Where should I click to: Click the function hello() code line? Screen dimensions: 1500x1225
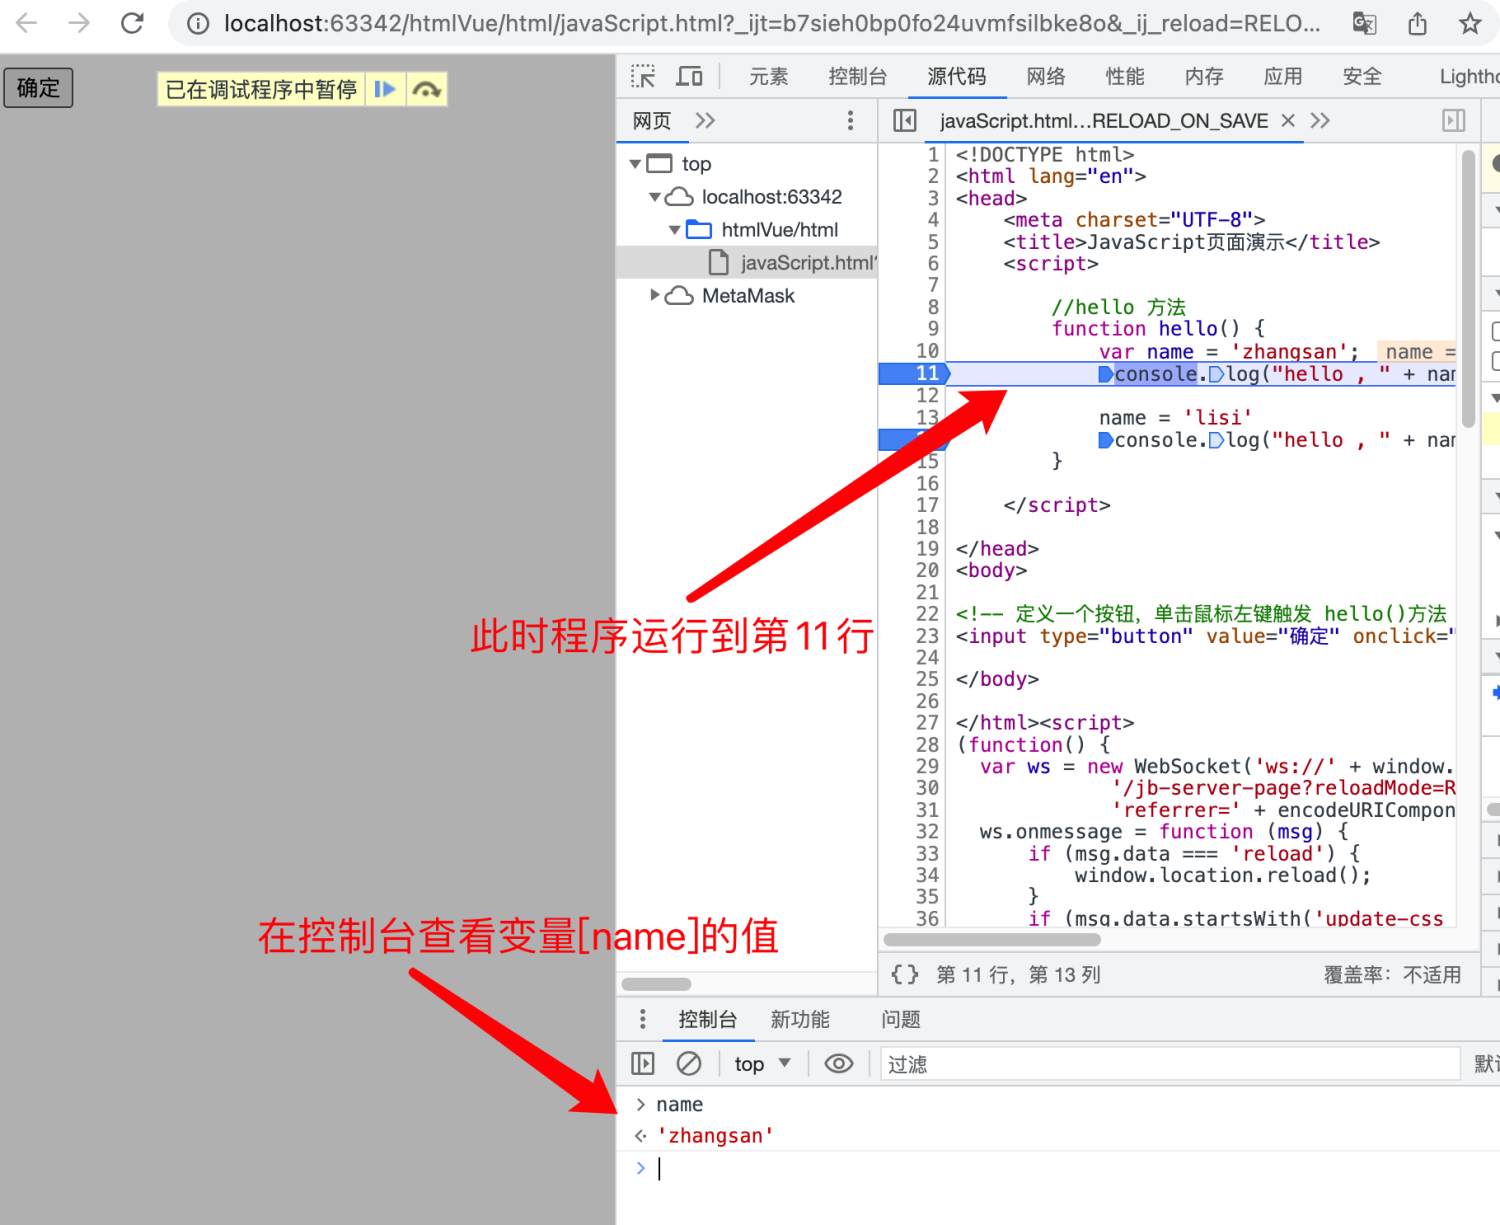click(x=1157, y=329)
